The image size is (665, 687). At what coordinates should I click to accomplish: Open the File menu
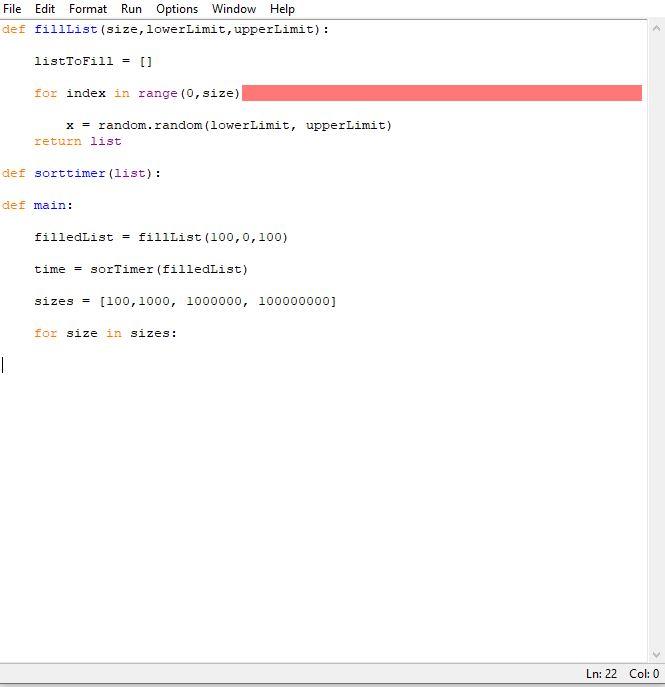tap(12, 9)
